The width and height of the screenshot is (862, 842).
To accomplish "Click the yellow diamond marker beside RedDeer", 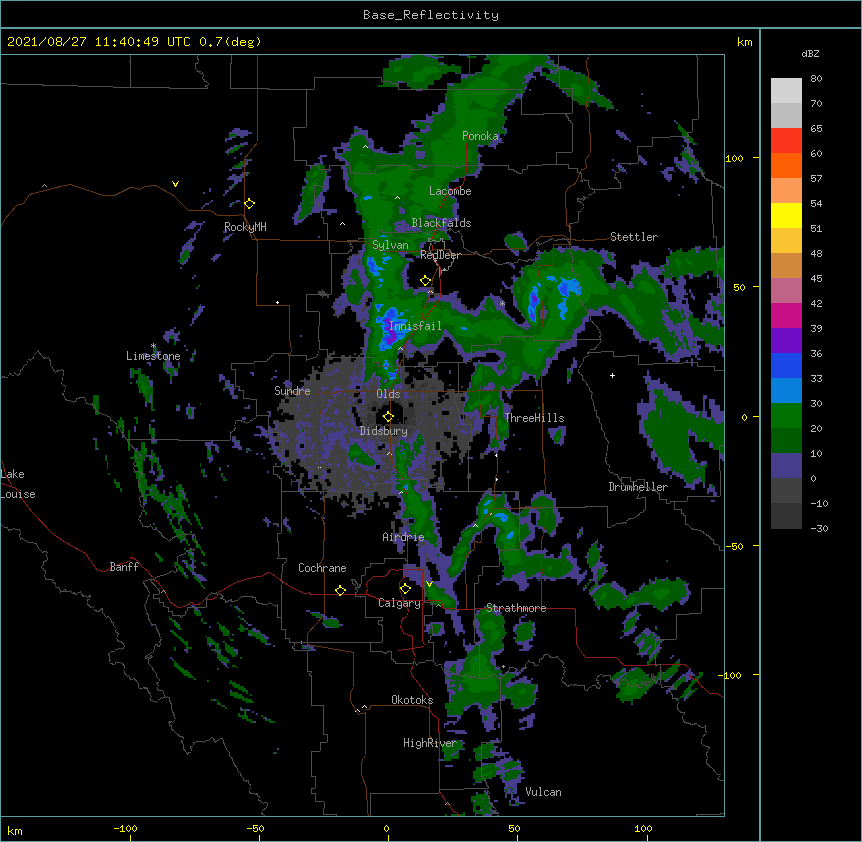I will click(x=426, y=281).
